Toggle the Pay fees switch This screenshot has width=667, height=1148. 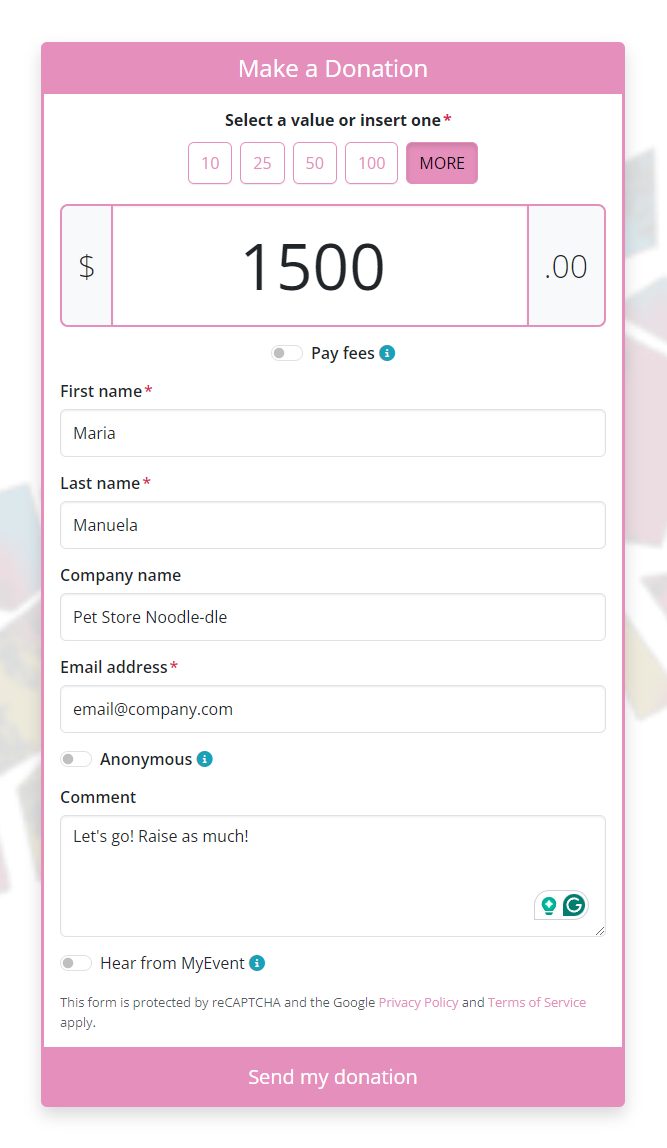pyautogui.click(x=286, y=353)
